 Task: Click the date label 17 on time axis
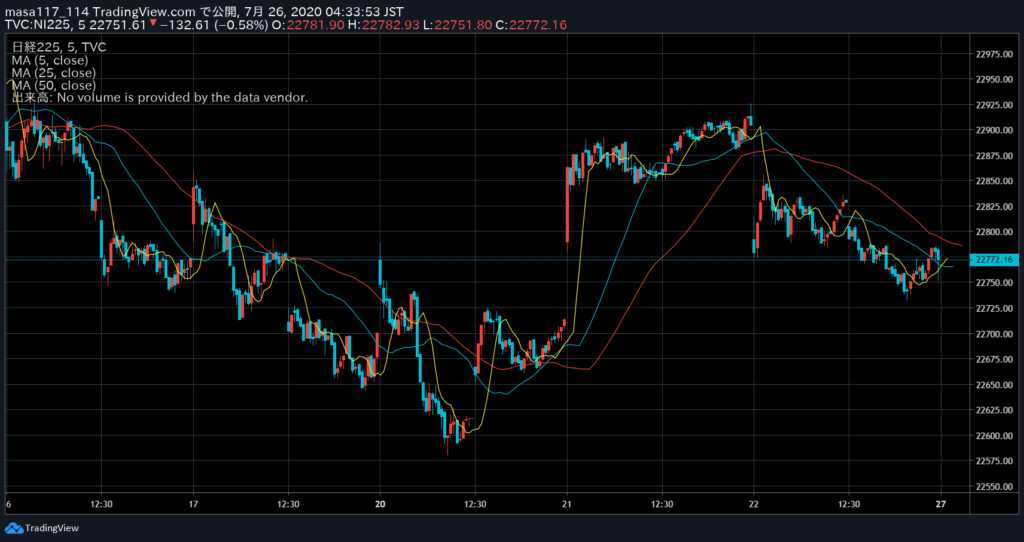(193, 504)
